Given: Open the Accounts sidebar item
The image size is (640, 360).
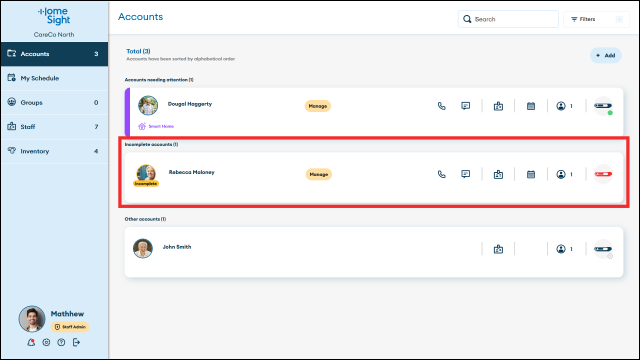Looking at the screenshot, I should (54, 54).
